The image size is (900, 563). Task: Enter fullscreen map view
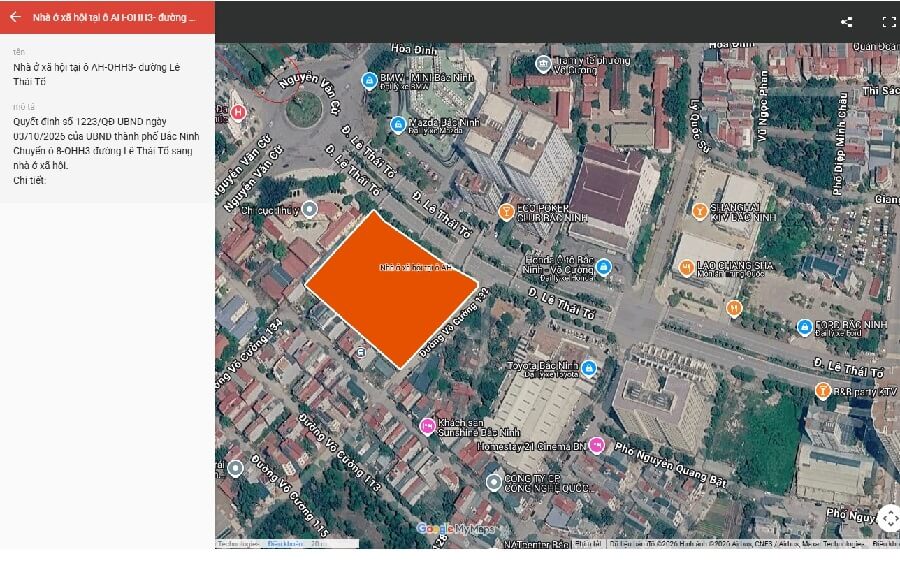click(889, 22)
